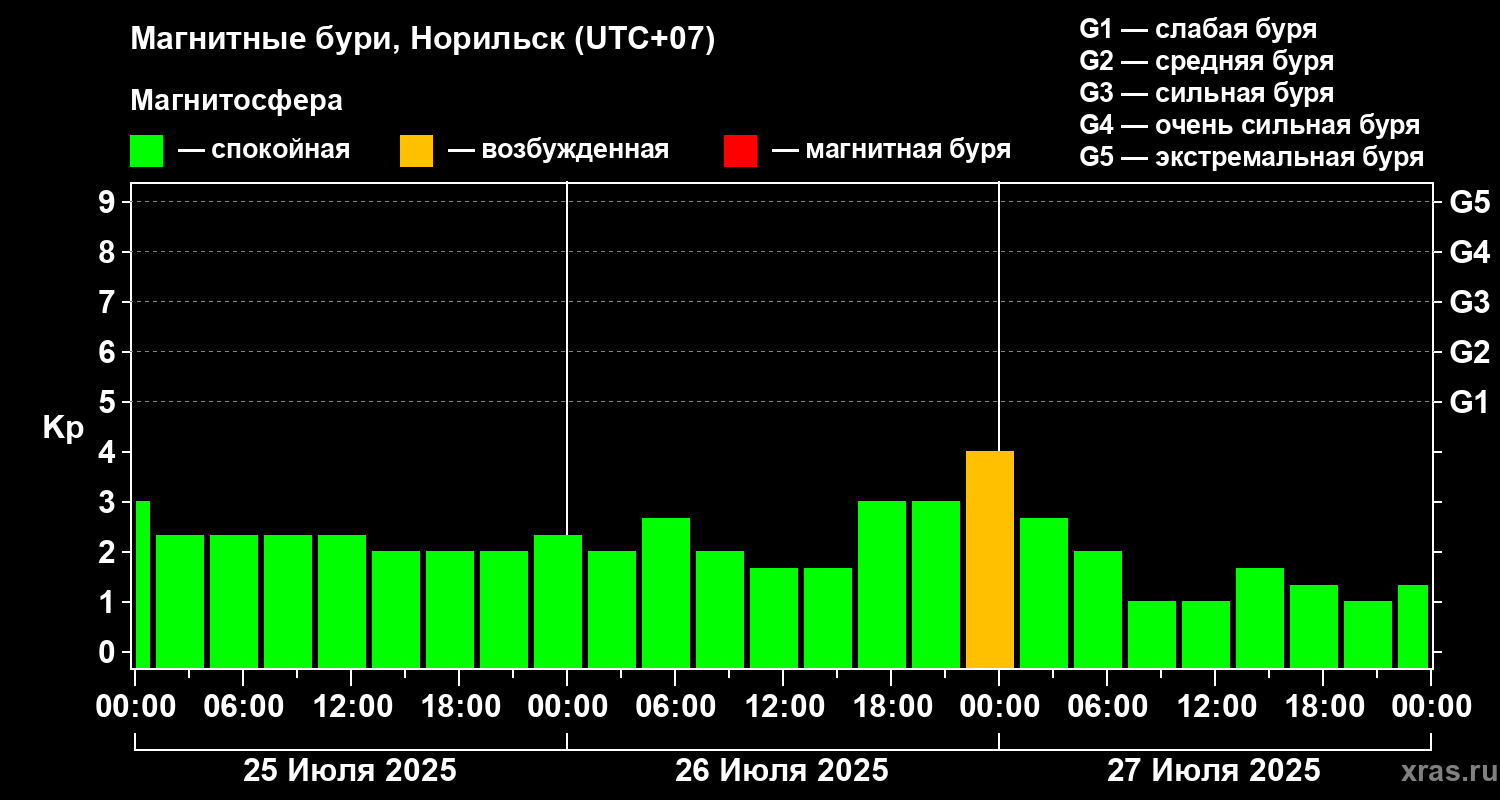Click the 'G1' right axis label

(1469, 402)
